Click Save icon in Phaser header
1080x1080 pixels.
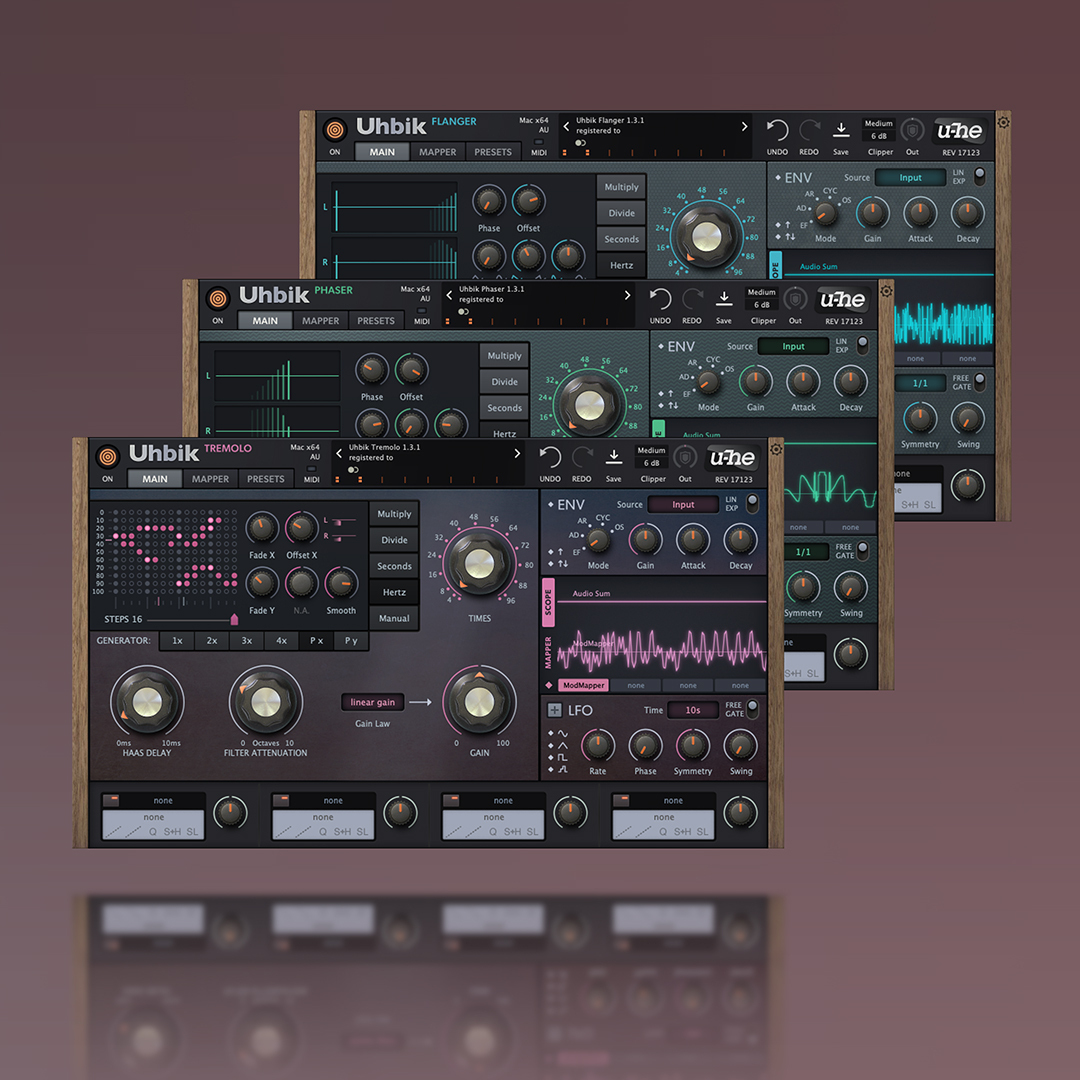pyautogui.click(x=723, y=298)
